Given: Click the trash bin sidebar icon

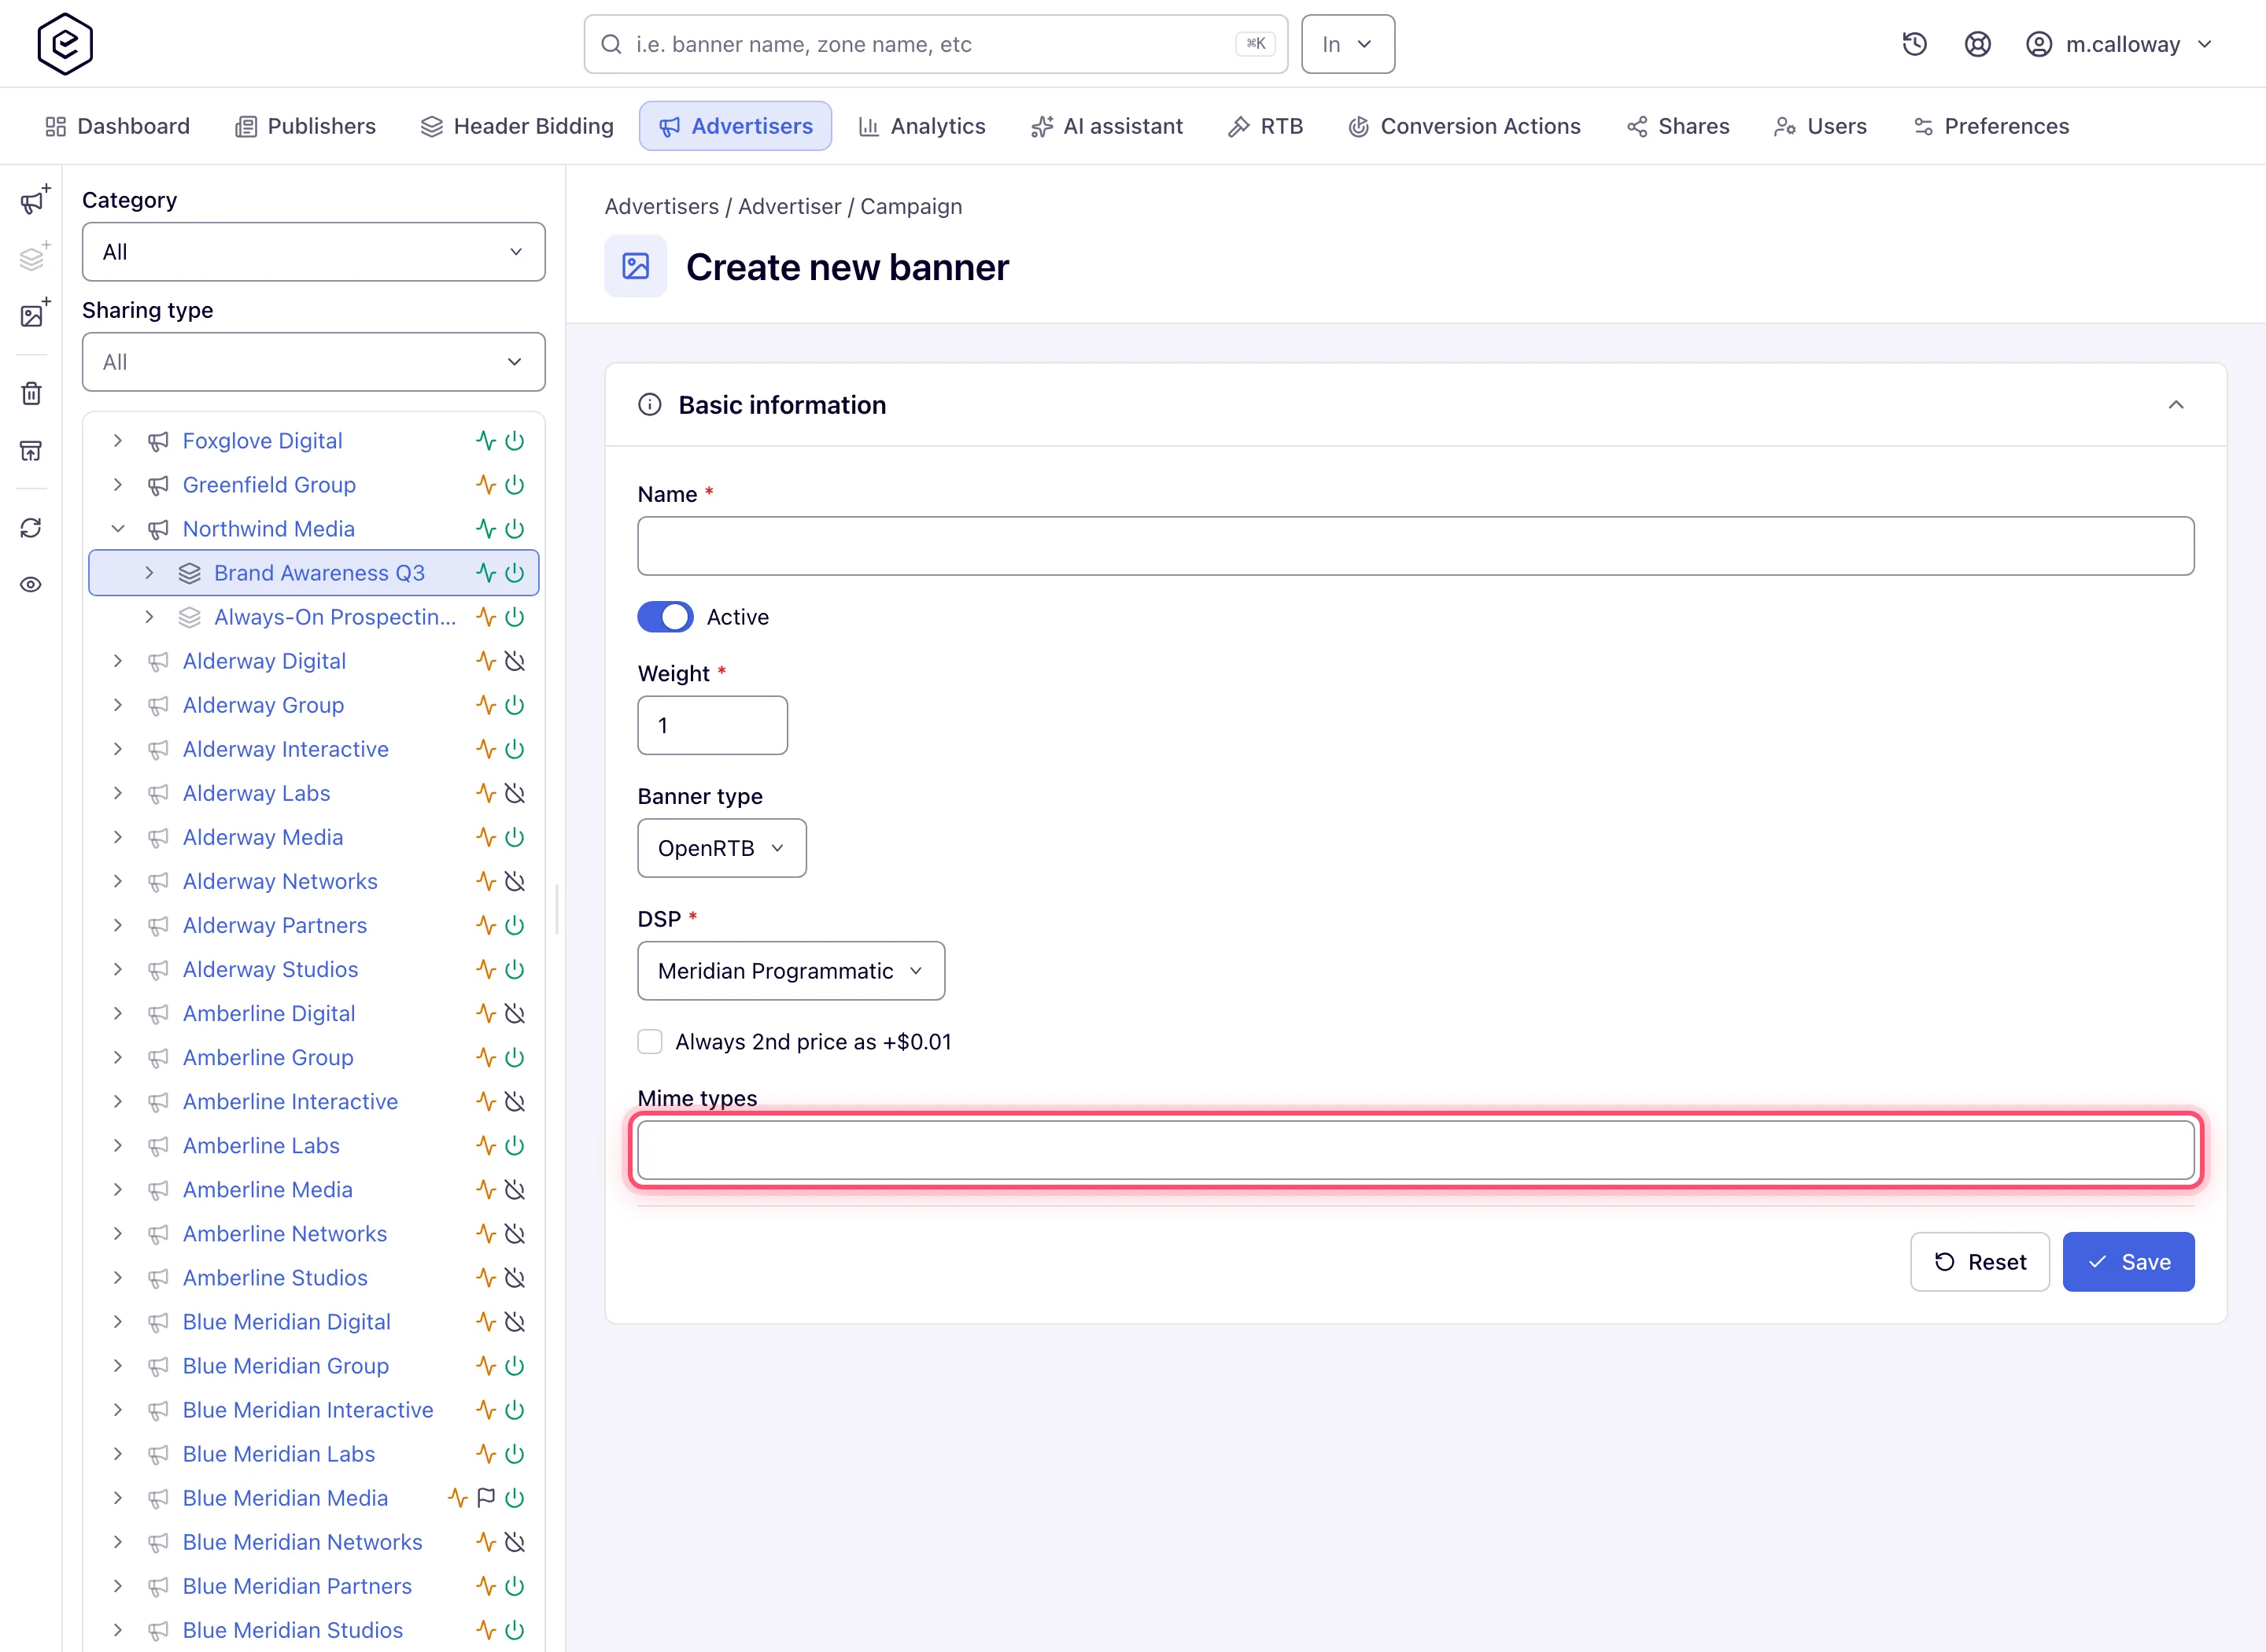Looking at the screenshot, I should pos(32,393).
